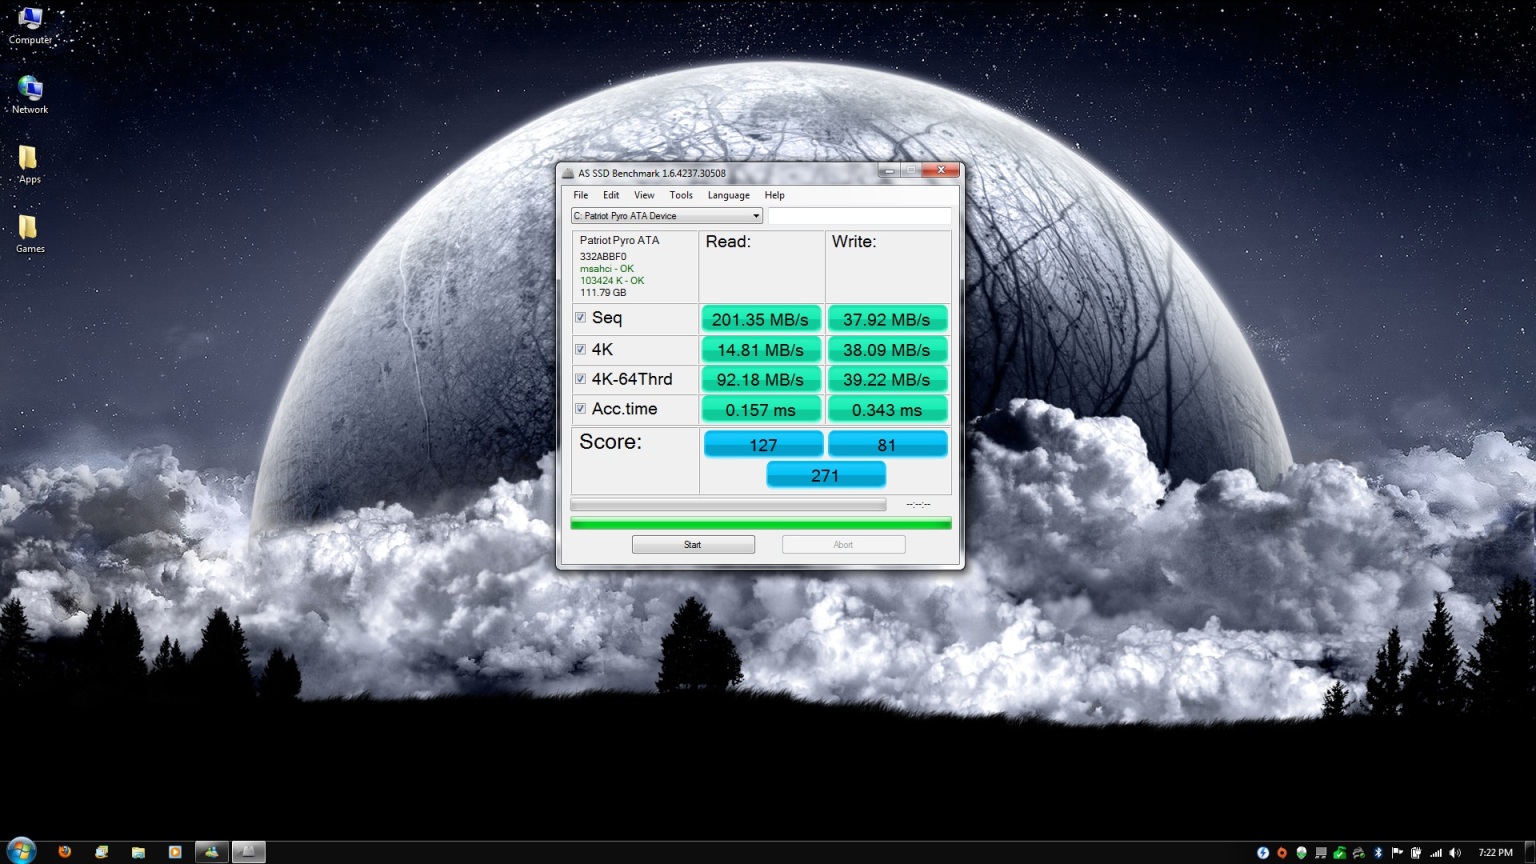Click the Abort button

click(x=843, y=544)
